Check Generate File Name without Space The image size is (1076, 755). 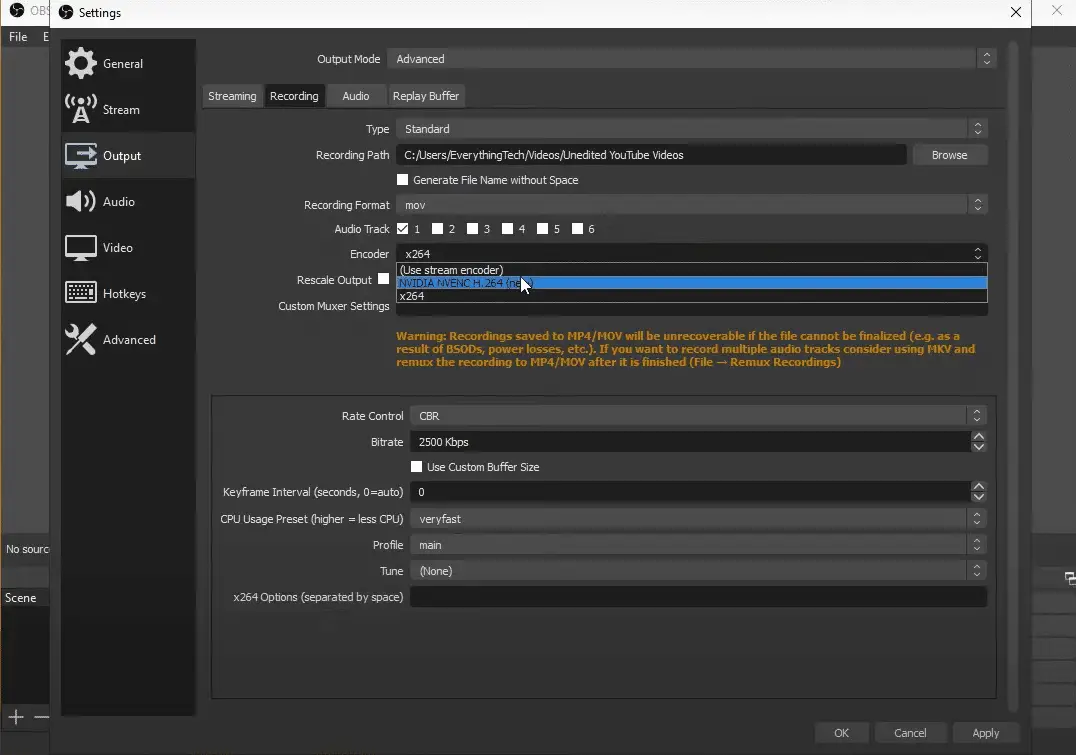click(x=403, y=180)
